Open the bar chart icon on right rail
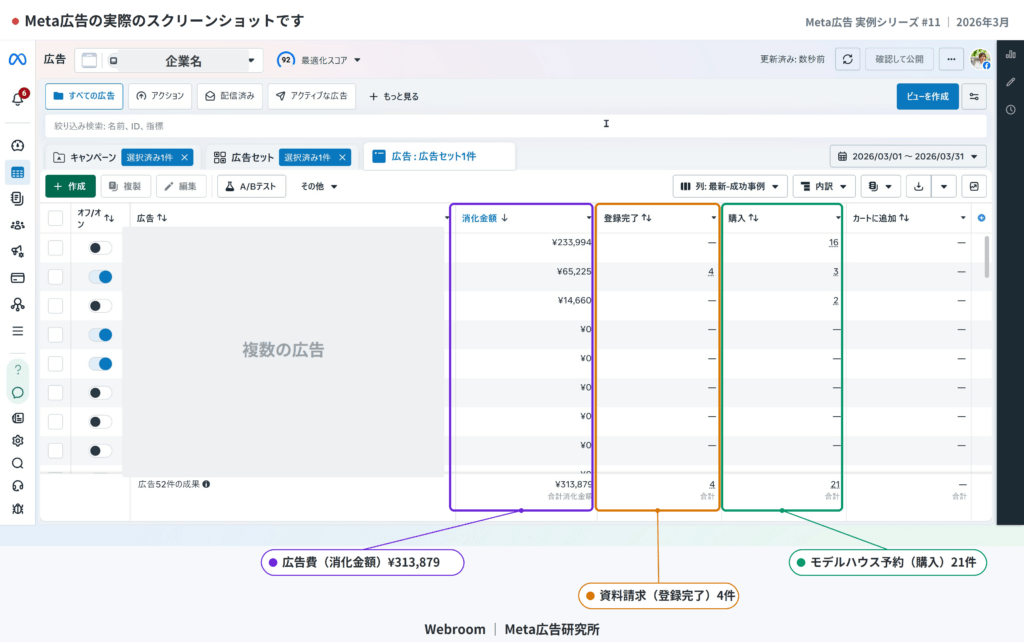Image resolution: width=1024 pixels, height=642 pixels. click(x=1010, y=55)
